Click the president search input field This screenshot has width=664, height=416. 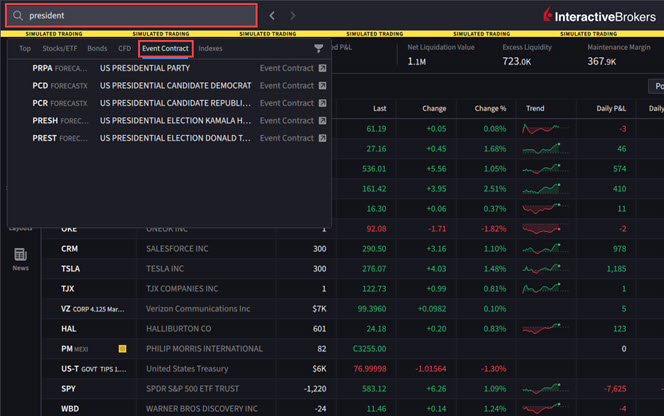click(131, 16)
